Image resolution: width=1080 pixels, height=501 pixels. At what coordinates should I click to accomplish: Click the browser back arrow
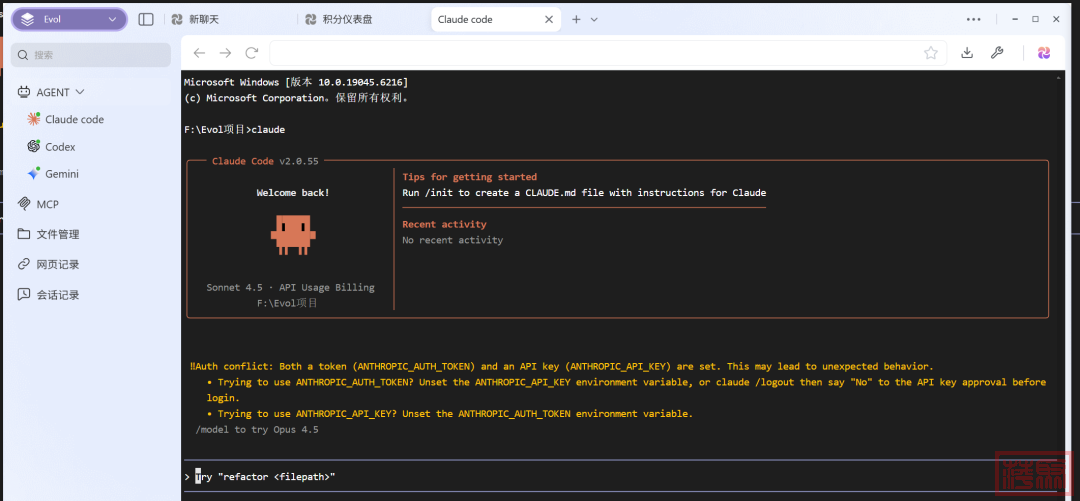click(199, 53)
